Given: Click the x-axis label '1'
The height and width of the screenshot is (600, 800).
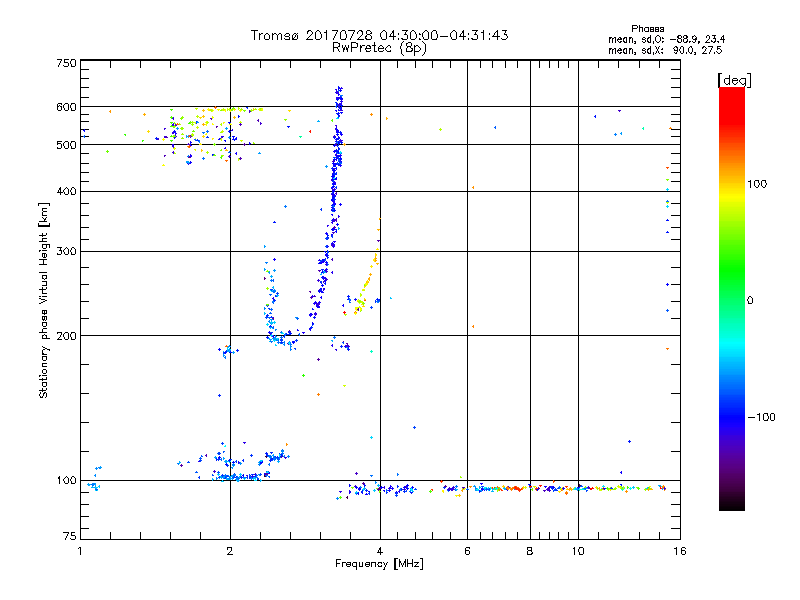Looking at the screenshot, I should pyautogui.click(x=80, y=551).
